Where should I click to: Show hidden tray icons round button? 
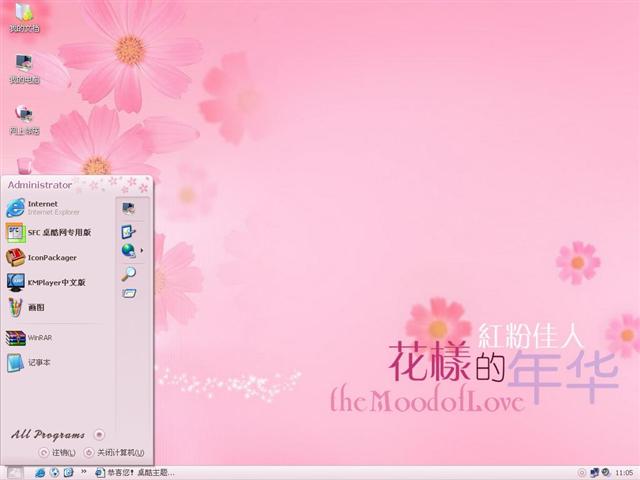coord(582,473)
